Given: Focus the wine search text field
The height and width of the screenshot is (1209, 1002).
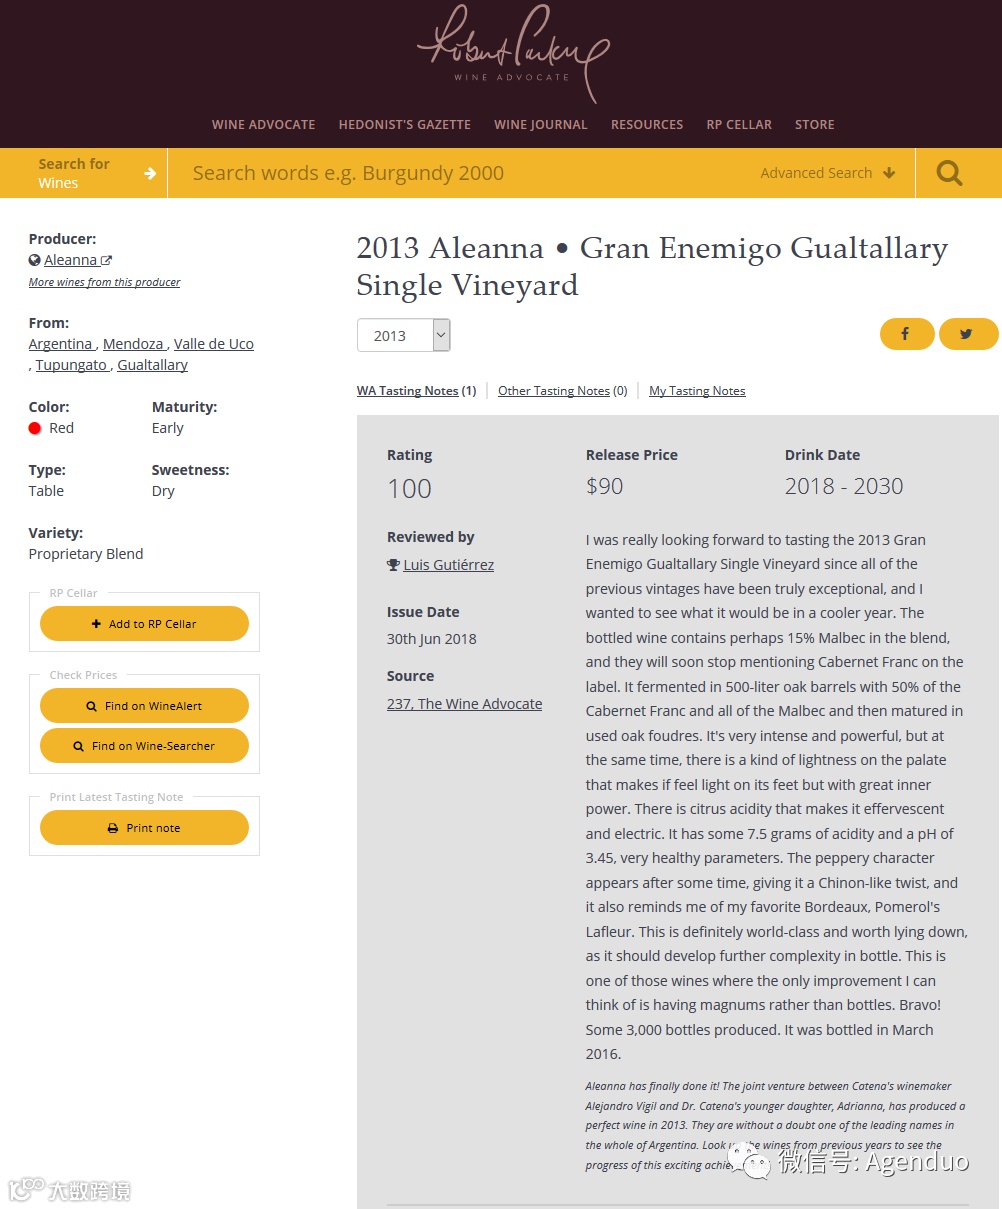Looking at the screenshot, I should tap(460, 173).
